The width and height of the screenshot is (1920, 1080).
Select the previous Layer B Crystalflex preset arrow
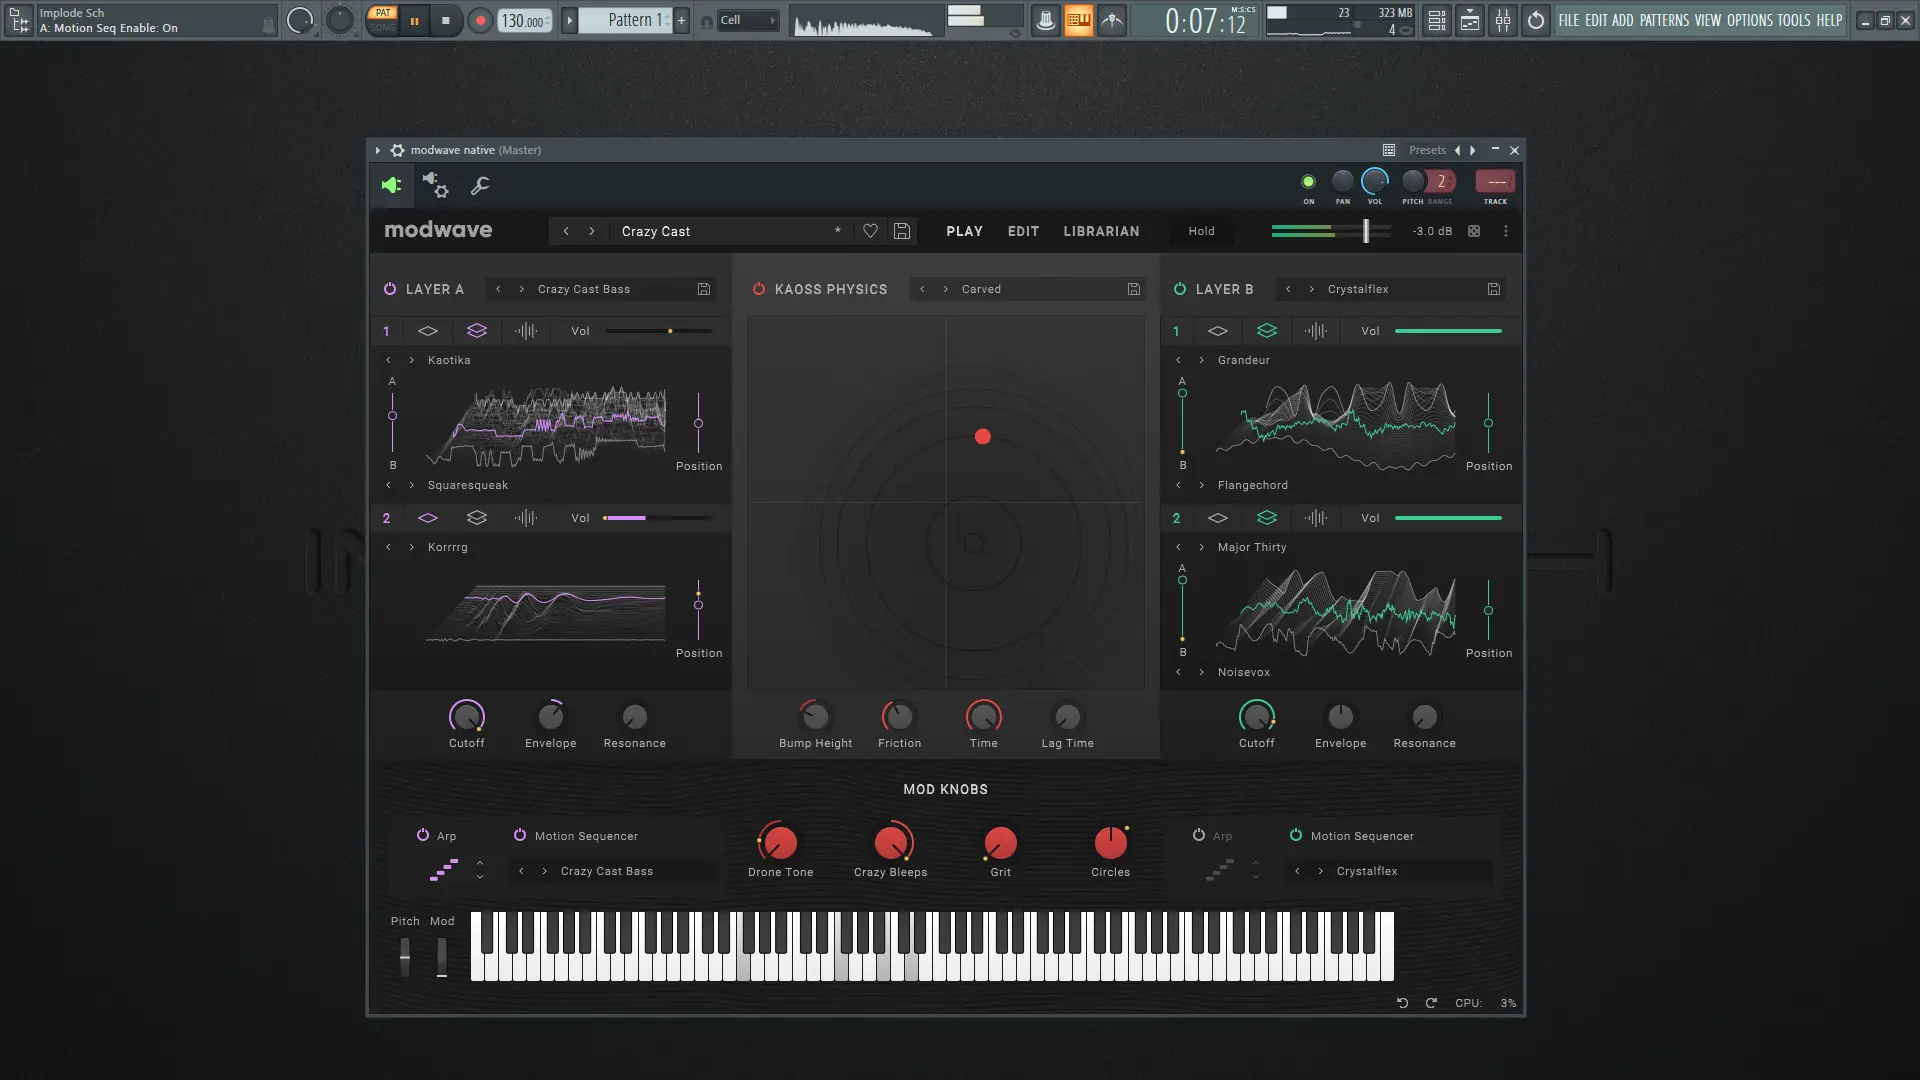tap(1288, 289)
